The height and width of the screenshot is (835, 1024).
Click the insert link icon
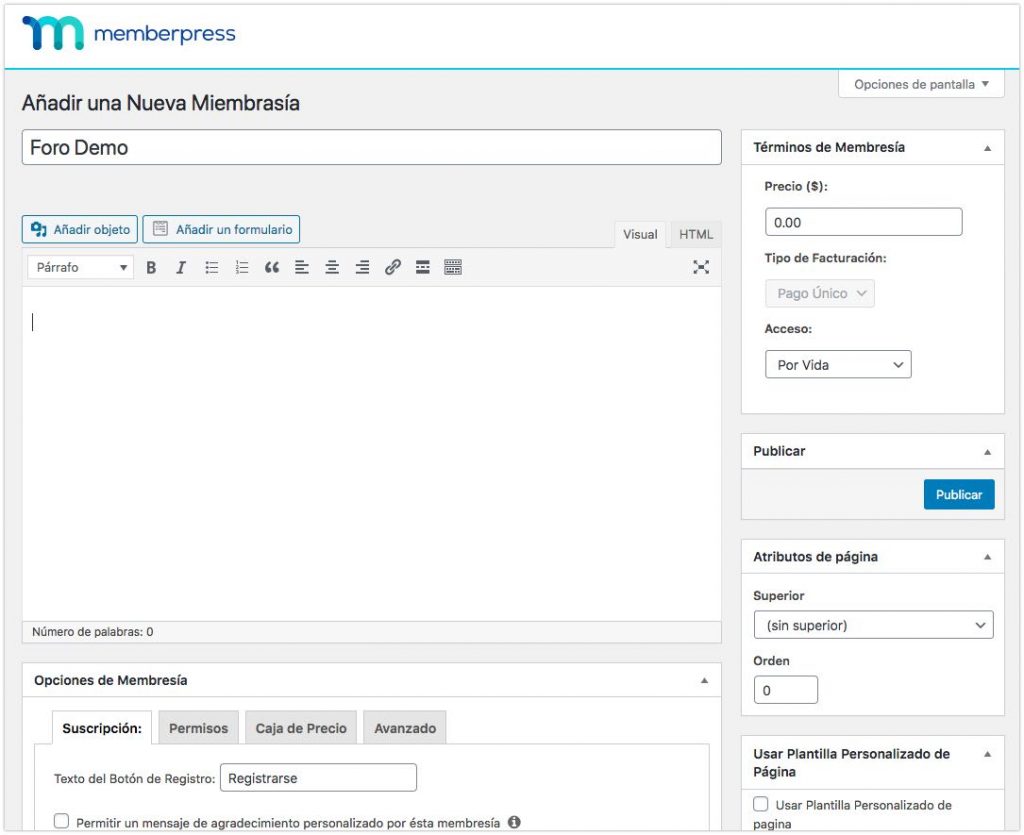392,267
